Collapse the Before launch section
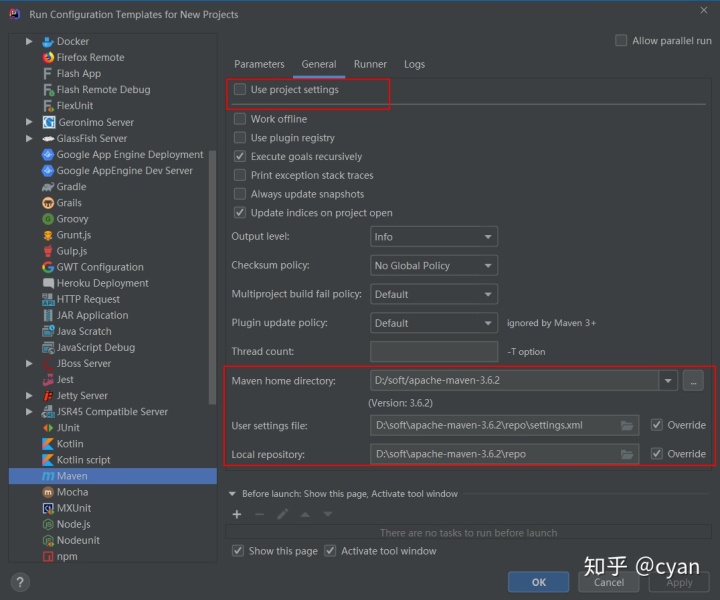Image resolution: width=720 pixels, height=600 pixels. tap(232, 494)
